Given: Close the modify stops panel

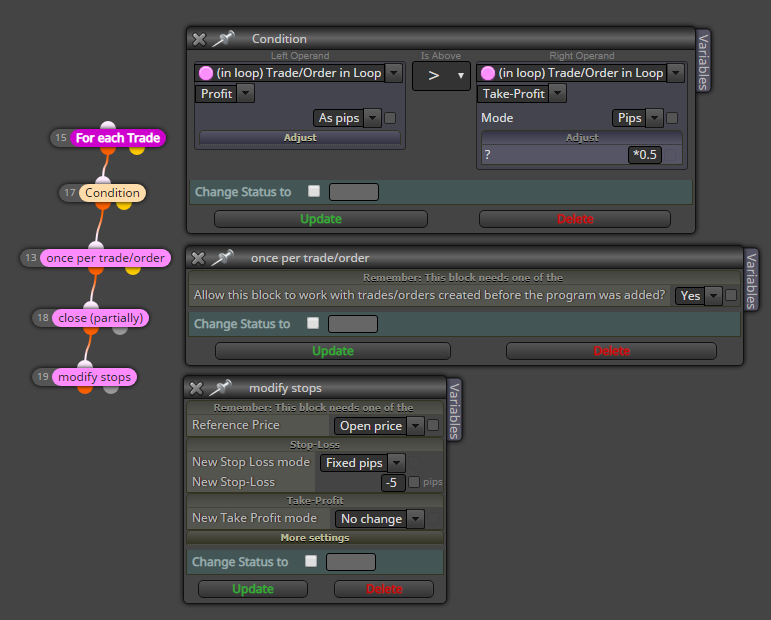Looking at the screenshot, I should tap(196, 388).
